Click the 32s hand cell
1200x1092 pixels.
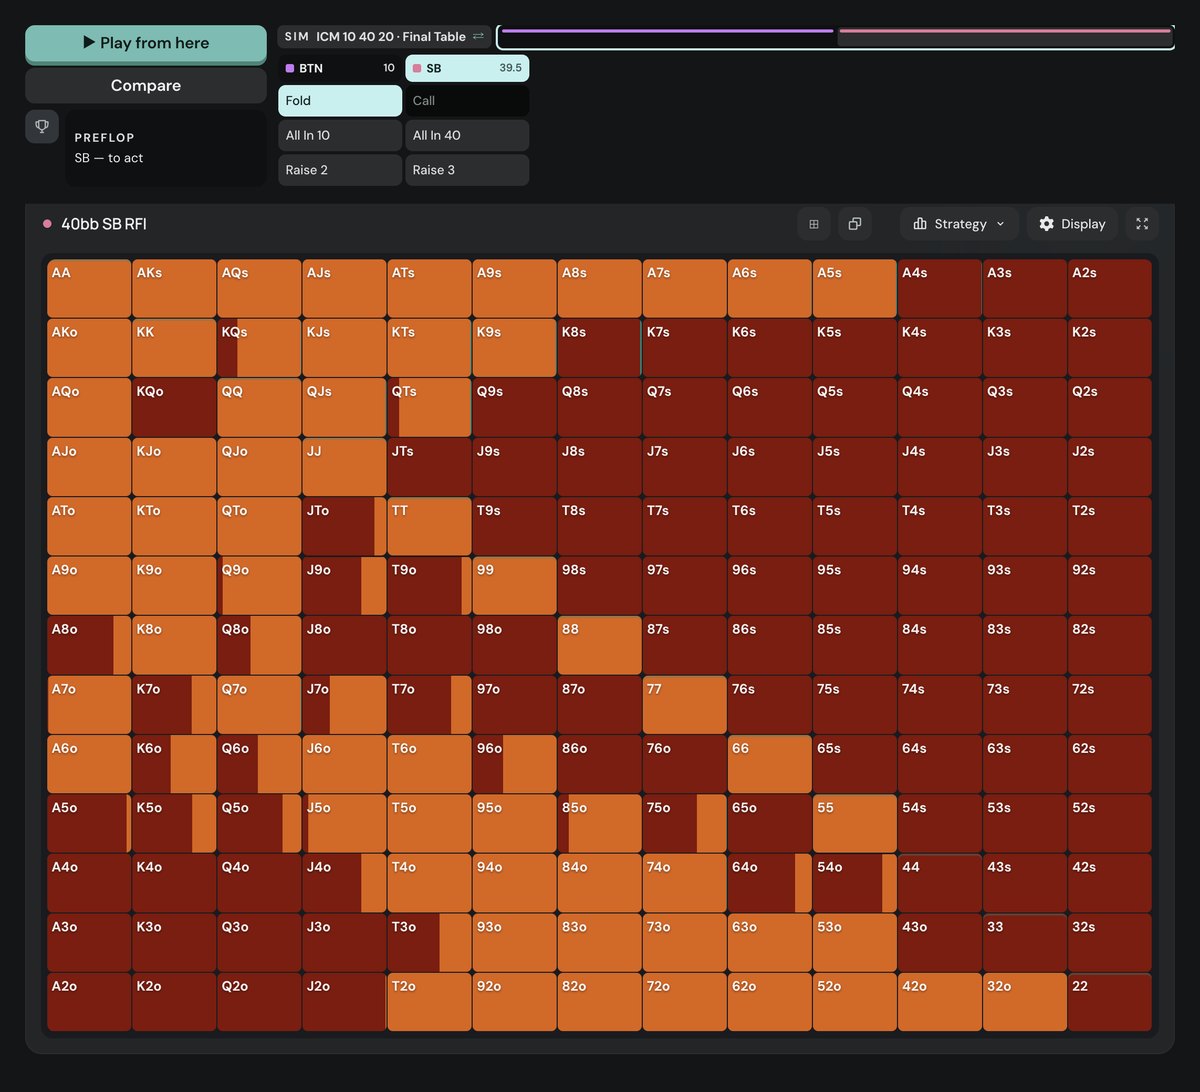point(1110,943)
